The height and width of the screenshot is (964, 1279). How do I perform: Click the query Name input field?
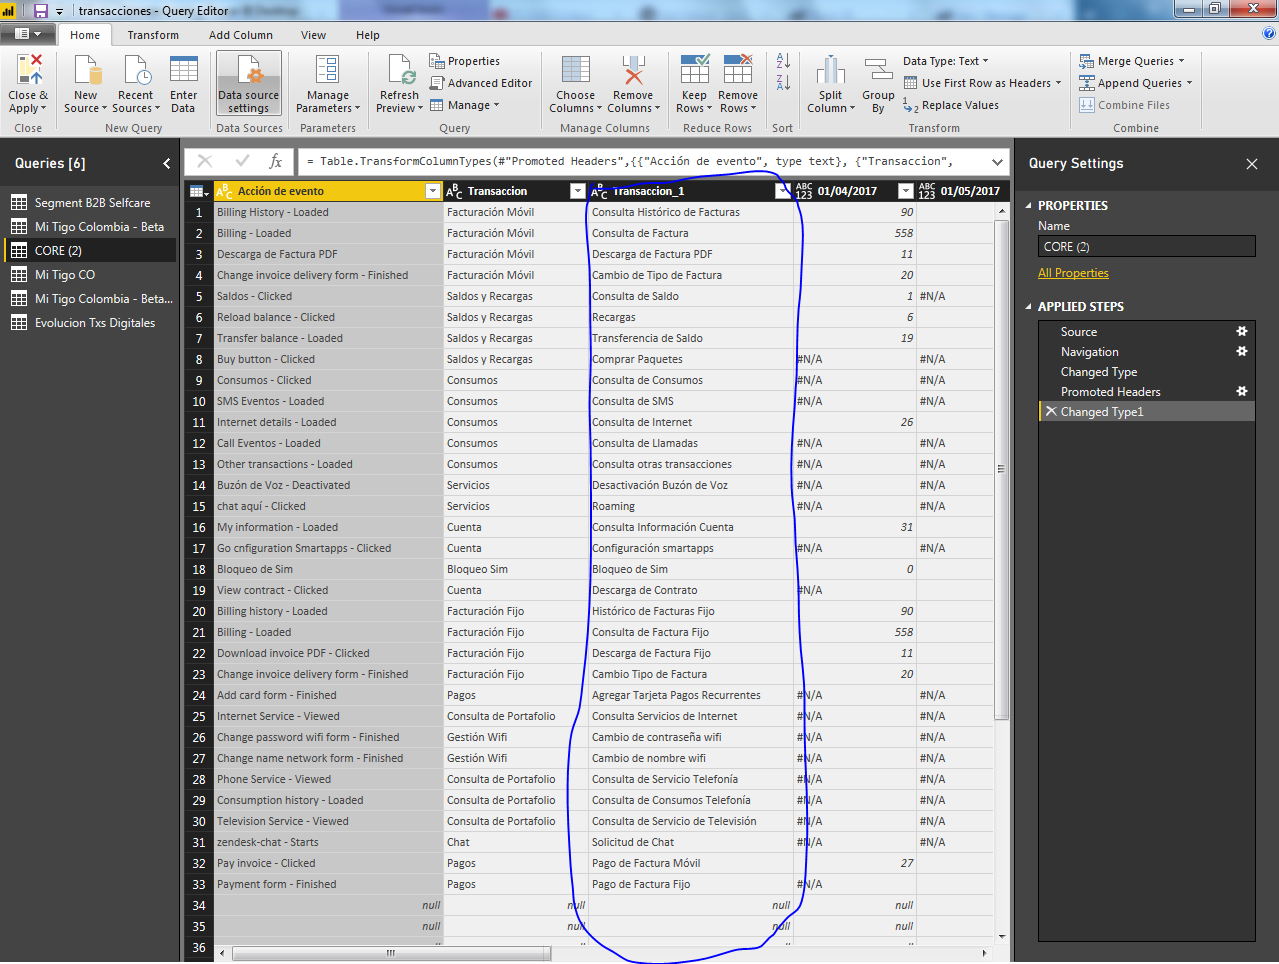coord(1146,247)
